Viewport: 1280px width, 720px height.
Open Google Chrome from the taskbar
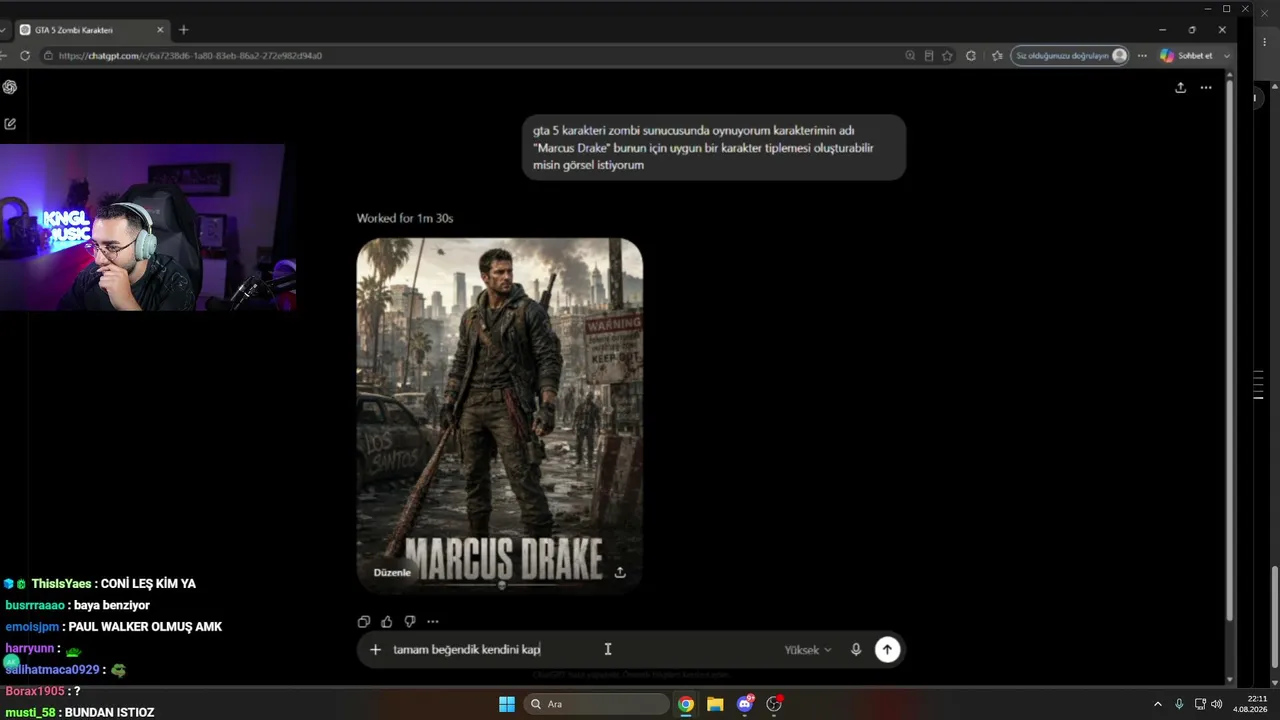coord(686,704)
